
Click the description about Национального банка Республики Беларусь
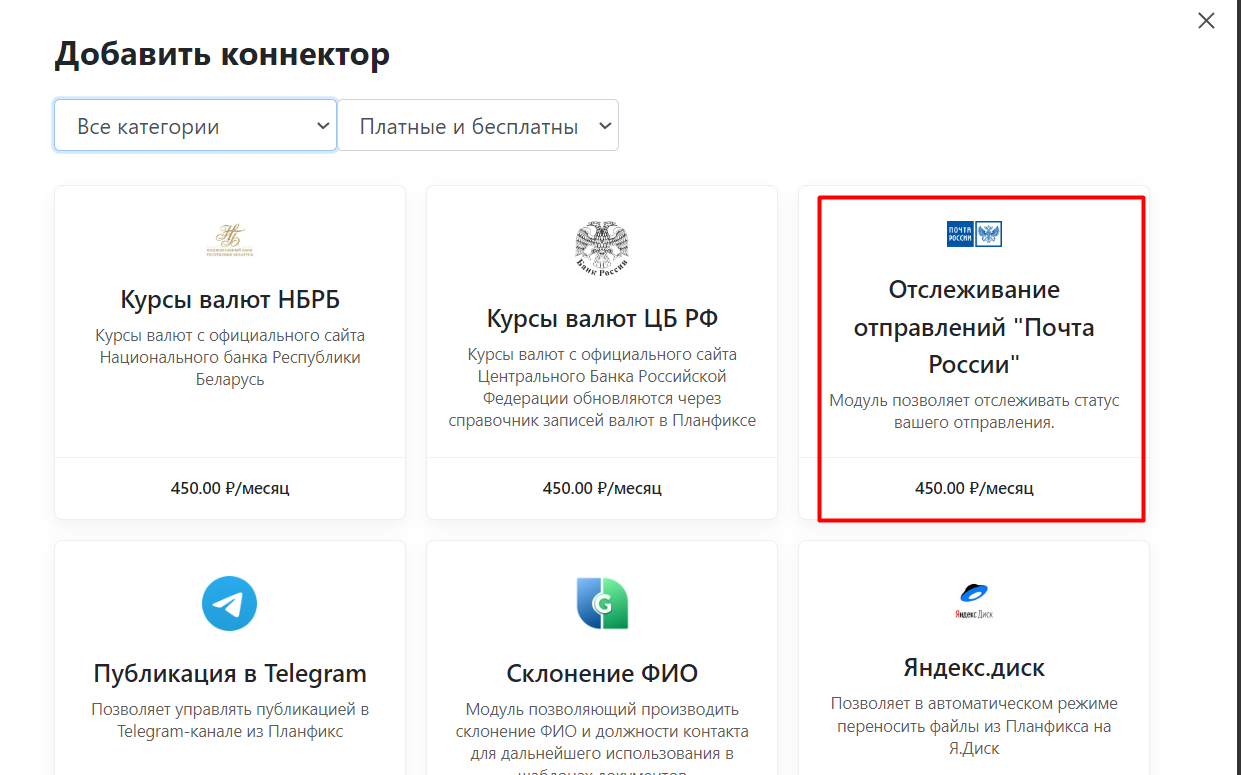point(230,357)
